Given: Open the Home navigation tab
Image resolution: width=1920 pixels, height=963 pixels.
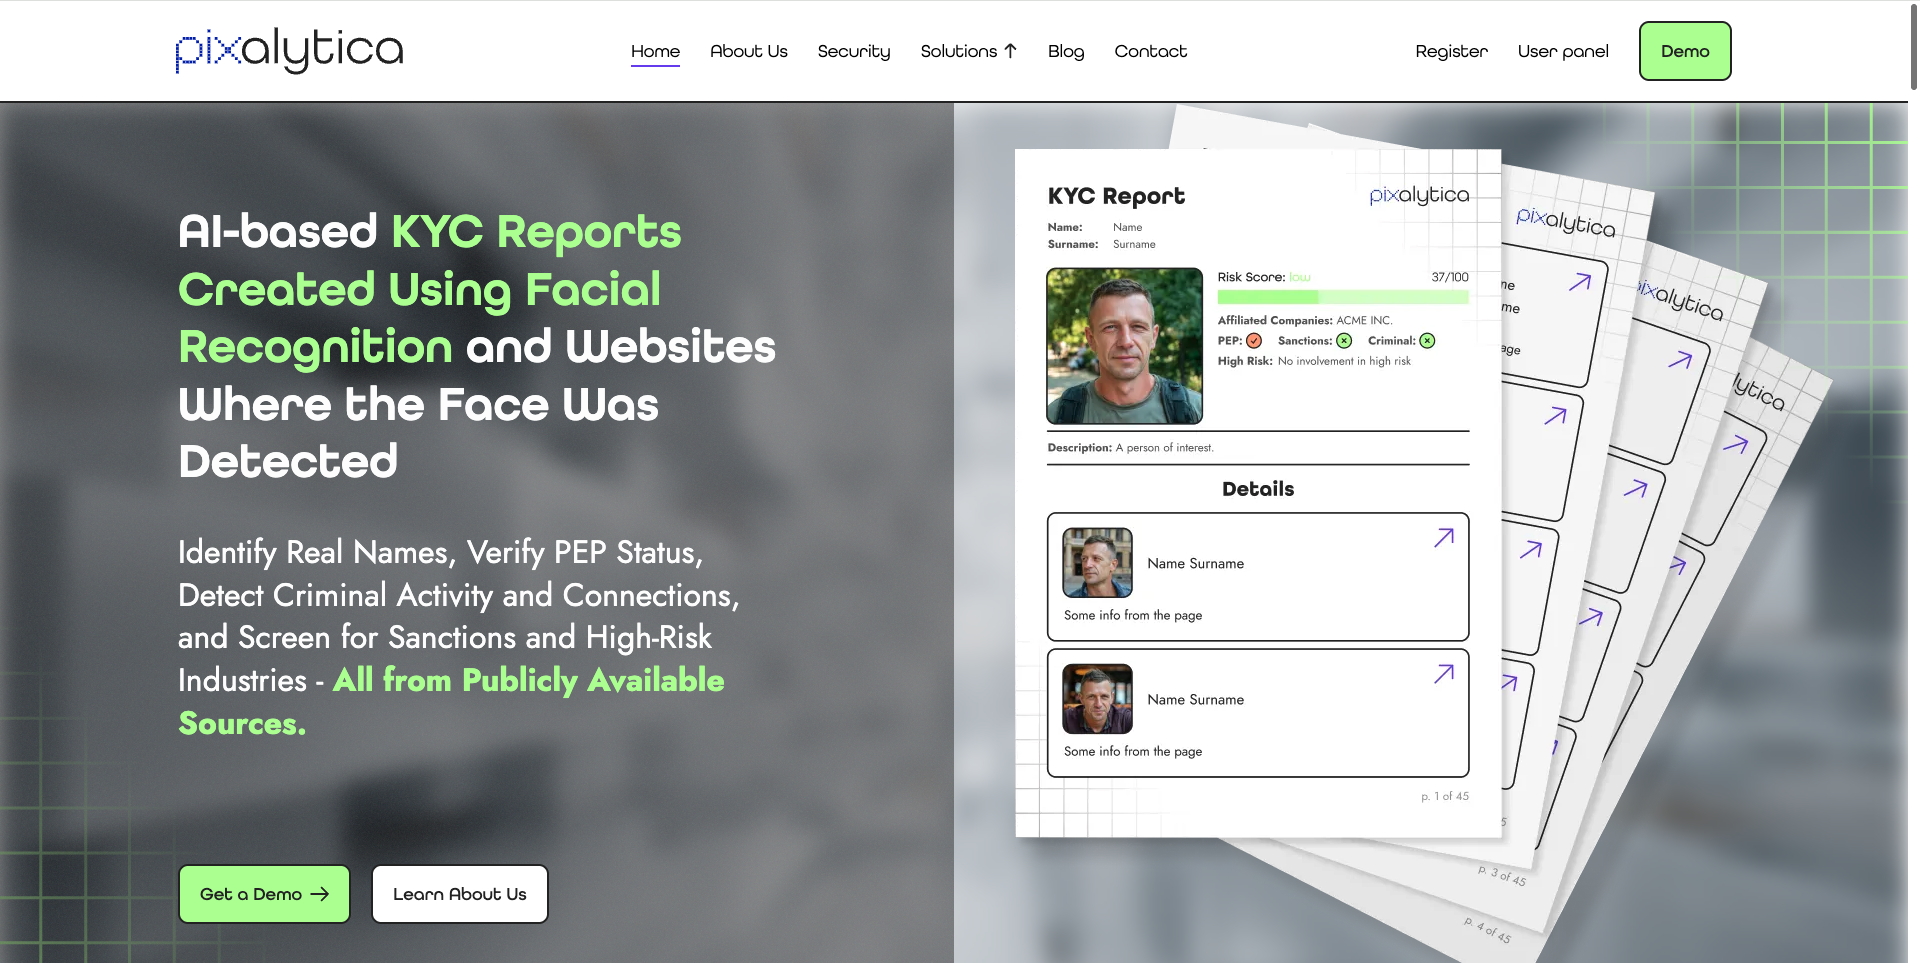Looking at the screenshot, I should tap(655, 51).
